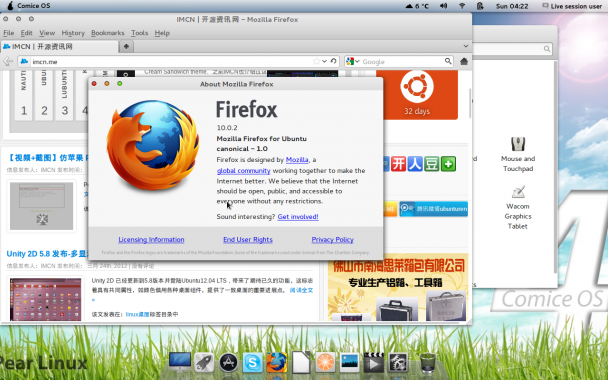
Task: Open the View menu
Action: pyautogui.click(x=47, y=33)
